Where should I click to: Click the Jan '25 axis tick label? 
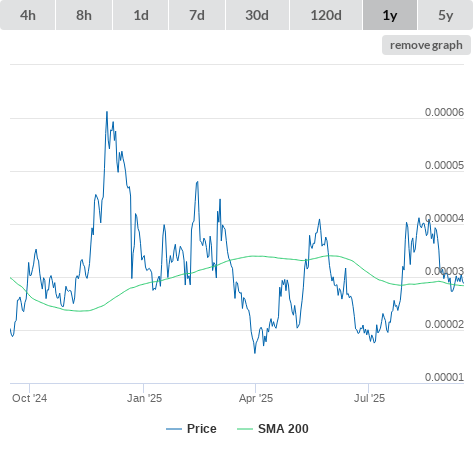point(144,398)
